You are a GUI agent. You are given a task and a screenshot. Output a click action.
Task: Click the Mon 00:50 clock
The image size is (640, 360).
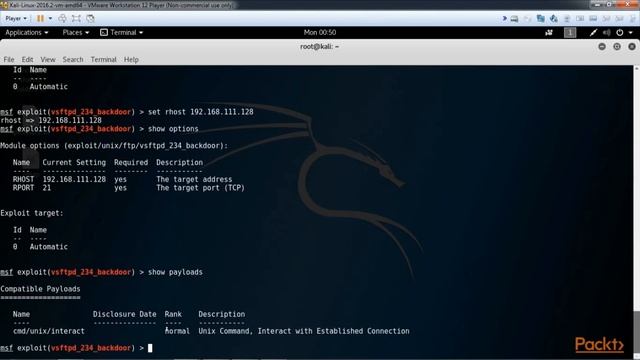point(320,32)
